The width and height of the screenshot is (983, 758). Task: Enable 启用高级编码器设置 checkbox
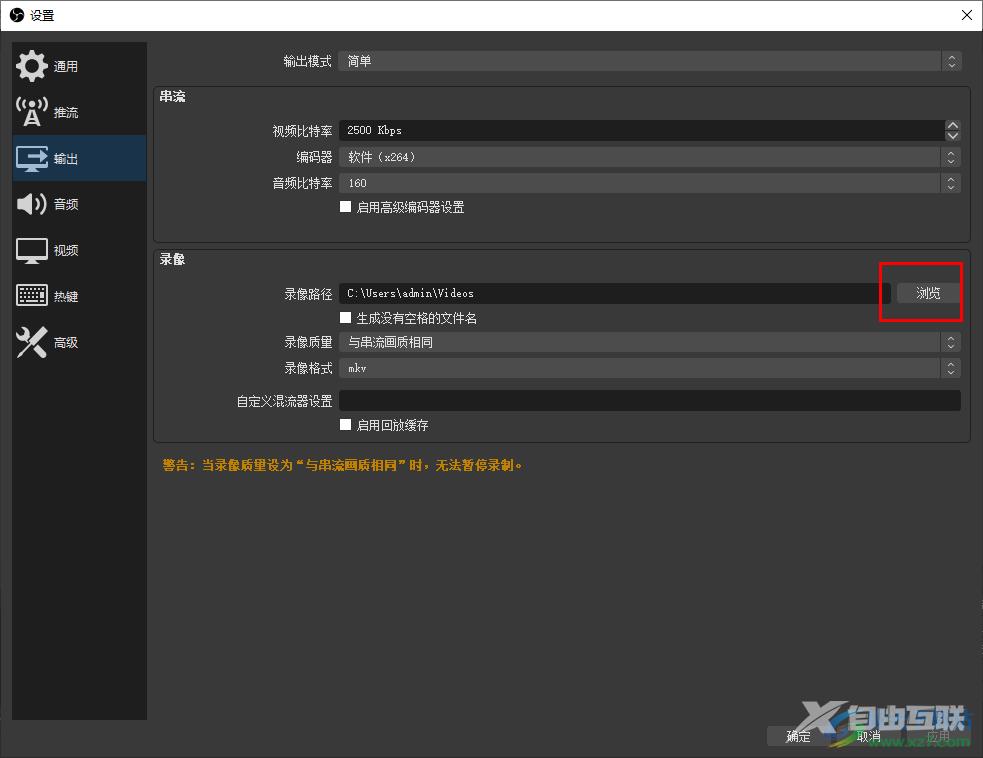345,207
